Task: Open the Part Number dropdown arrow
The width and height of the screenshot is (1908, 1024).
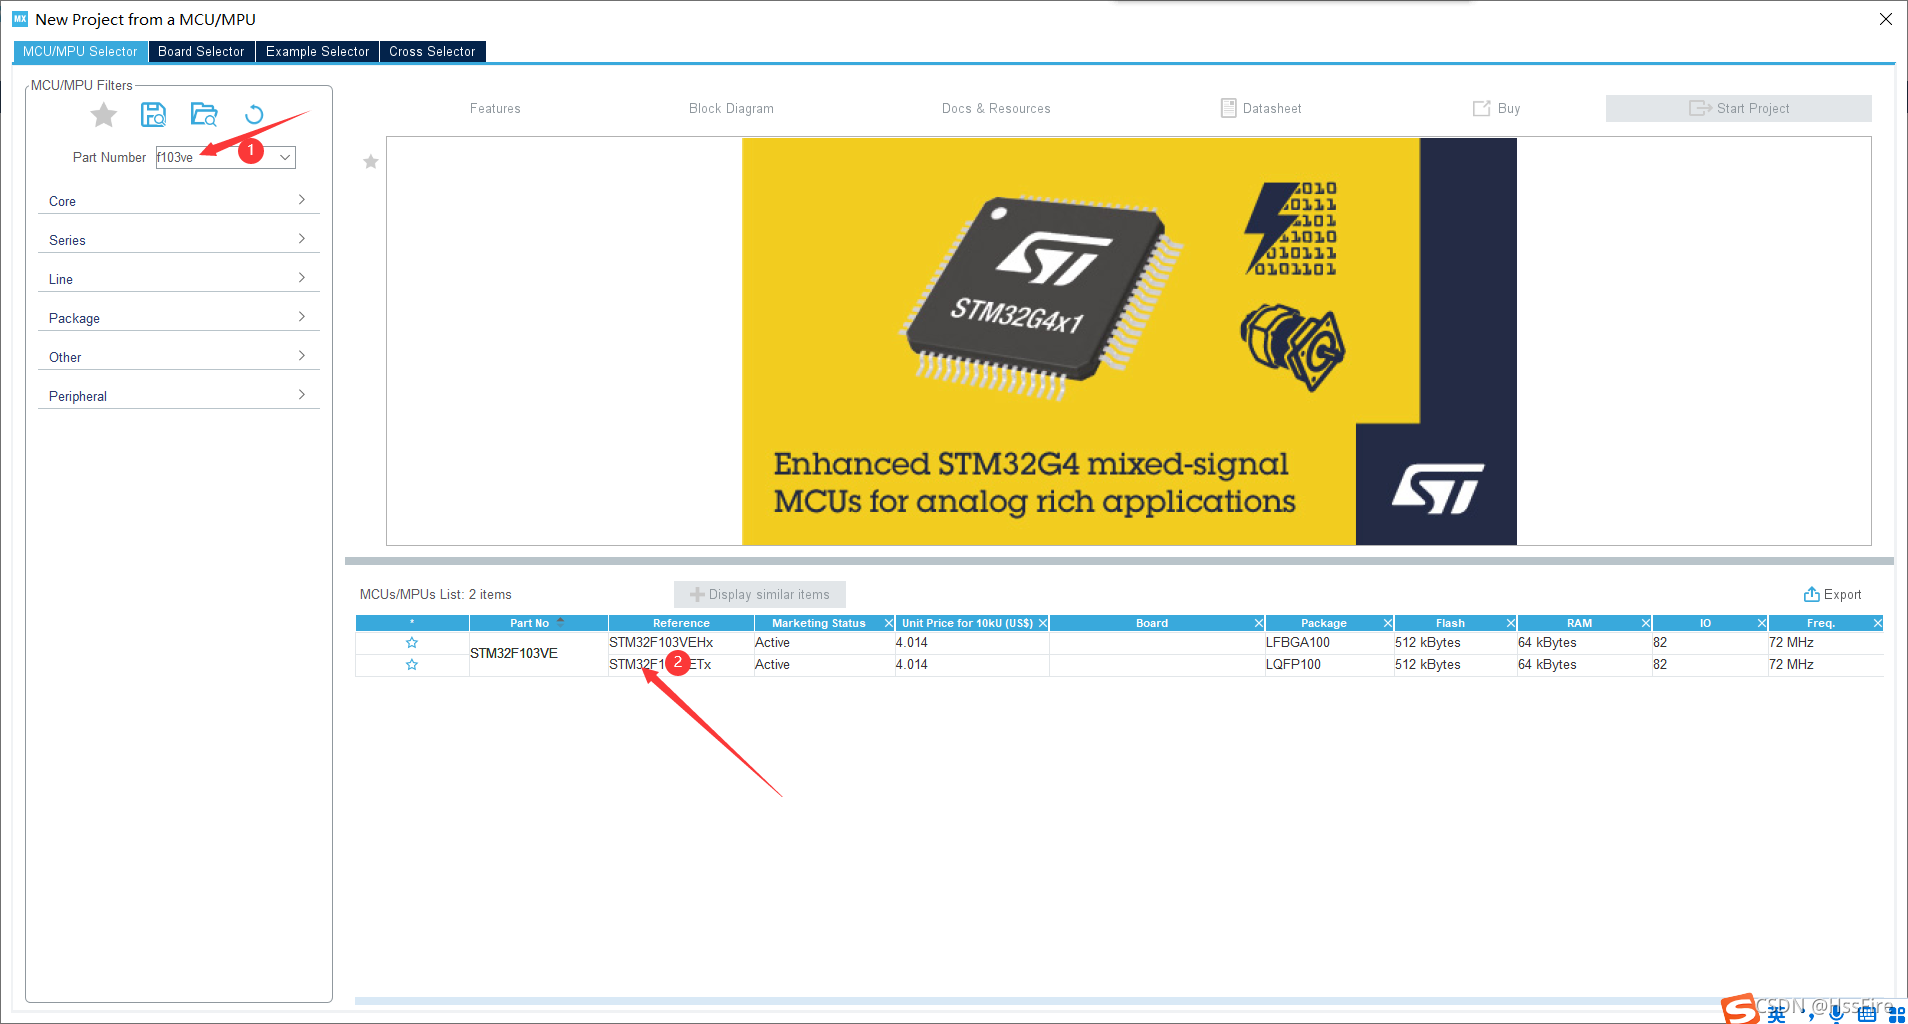Action: pyautogui.click(x=285, y=157)
